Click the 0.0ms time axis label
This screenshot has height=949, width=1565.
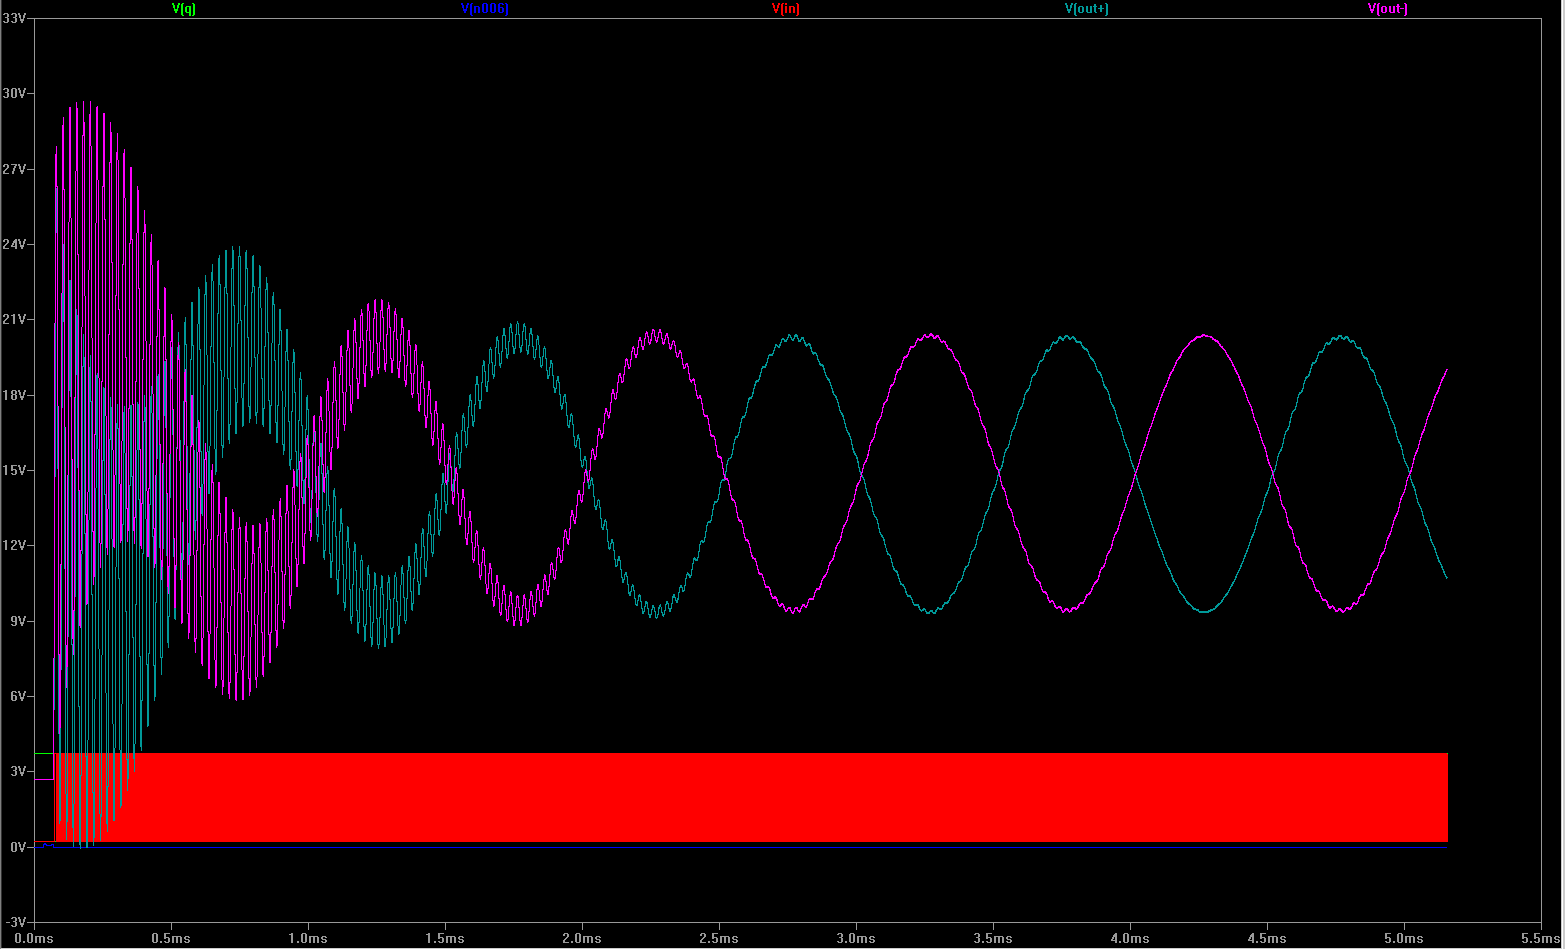coord(34,939)
